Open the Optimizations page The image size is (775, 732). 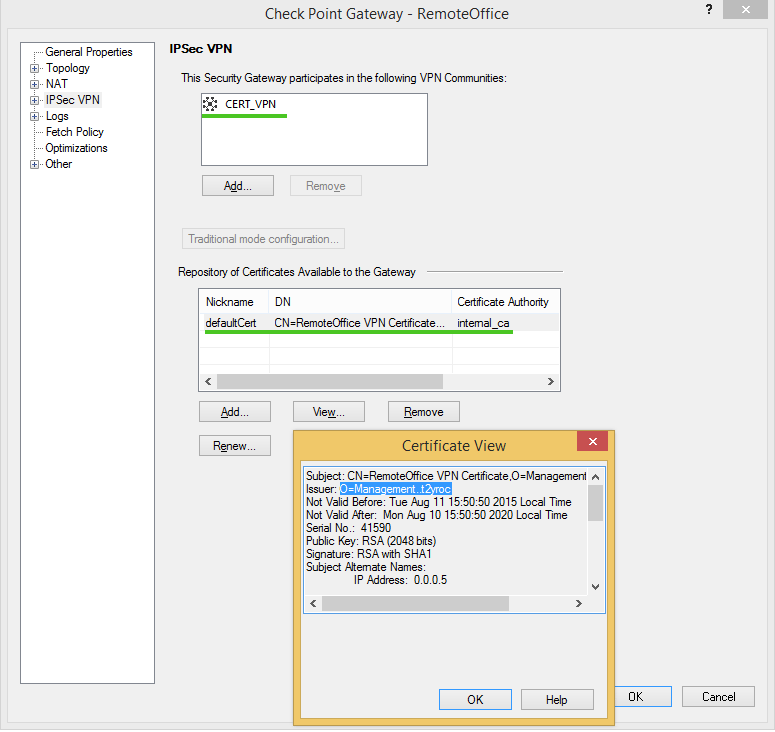point(76,148)
